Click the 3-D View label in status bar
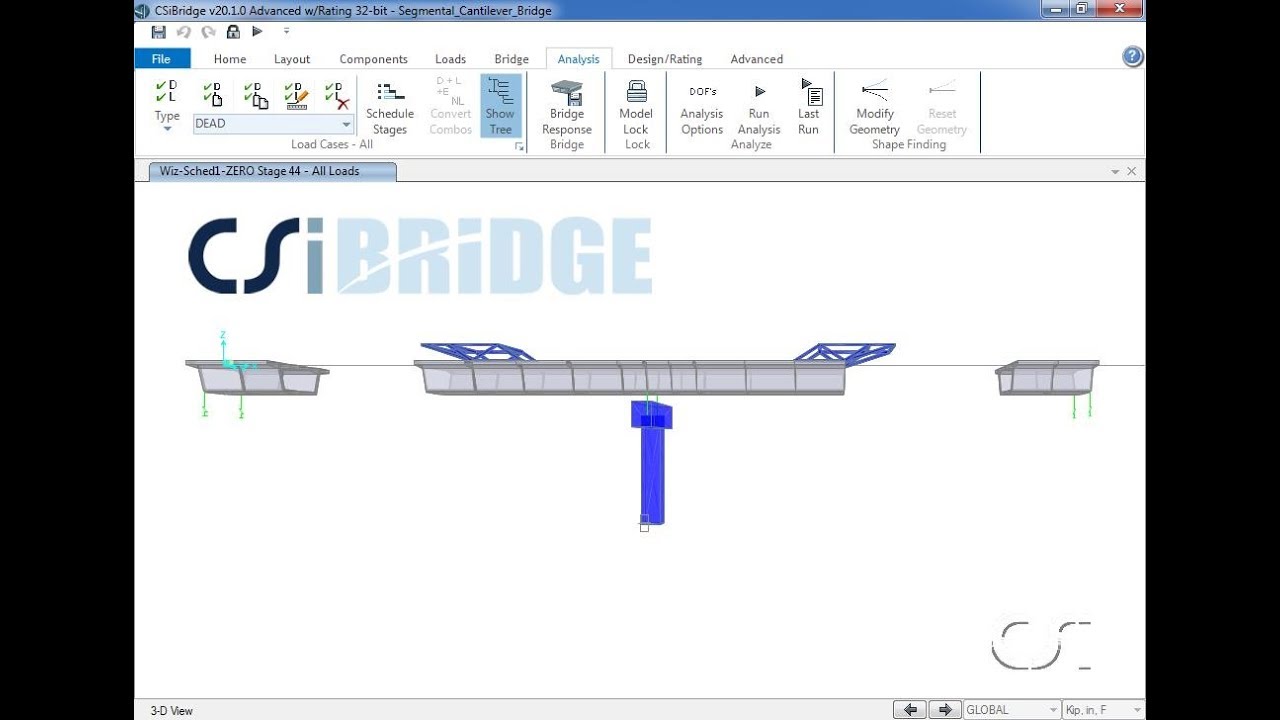Image resolution: width=1280 pixels, height=720 pixels. 171,711
